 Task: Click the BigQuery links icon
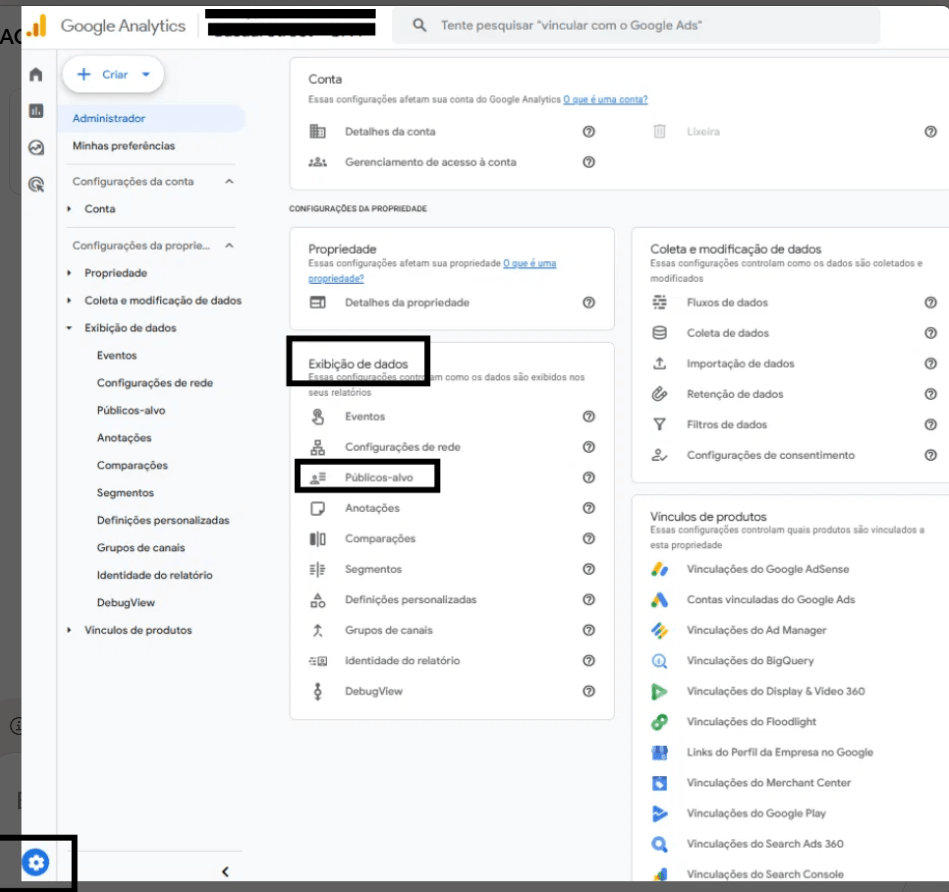659,661
